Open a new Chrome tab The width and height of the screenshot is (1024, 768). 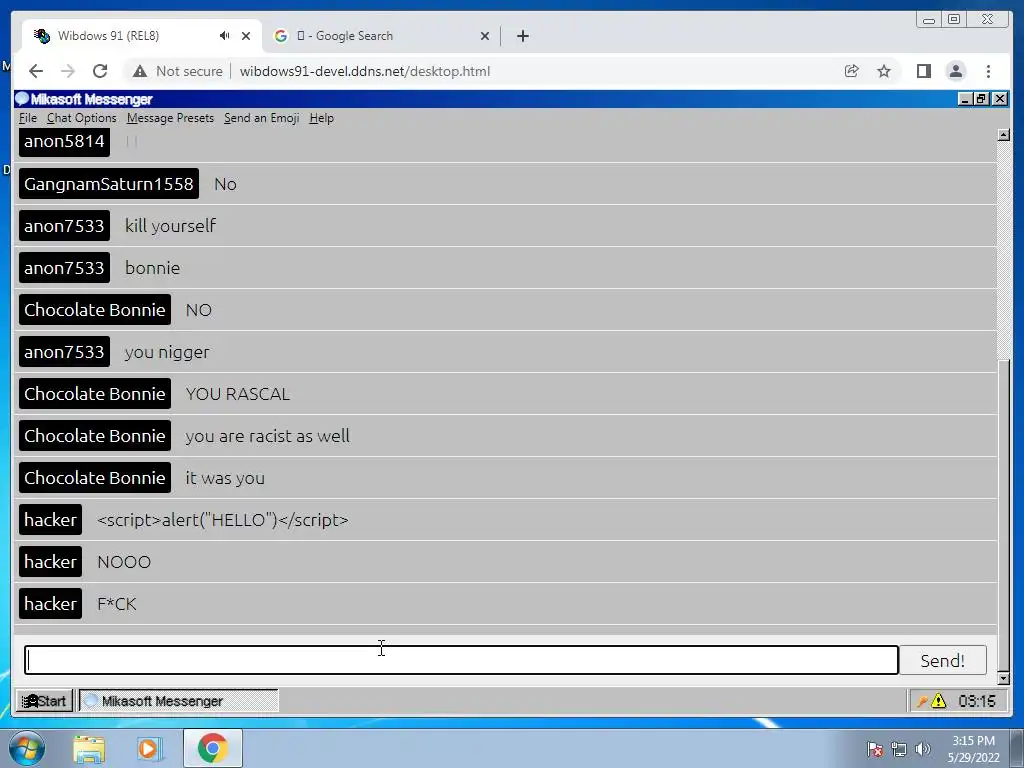coord(522,36)
